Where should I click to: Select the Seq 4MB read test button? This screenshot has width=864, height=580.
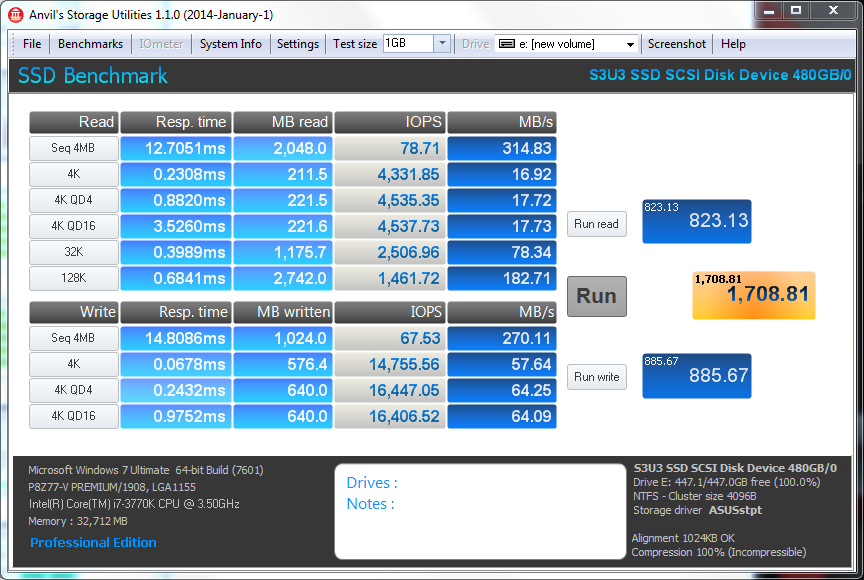[x=73, y=149]
